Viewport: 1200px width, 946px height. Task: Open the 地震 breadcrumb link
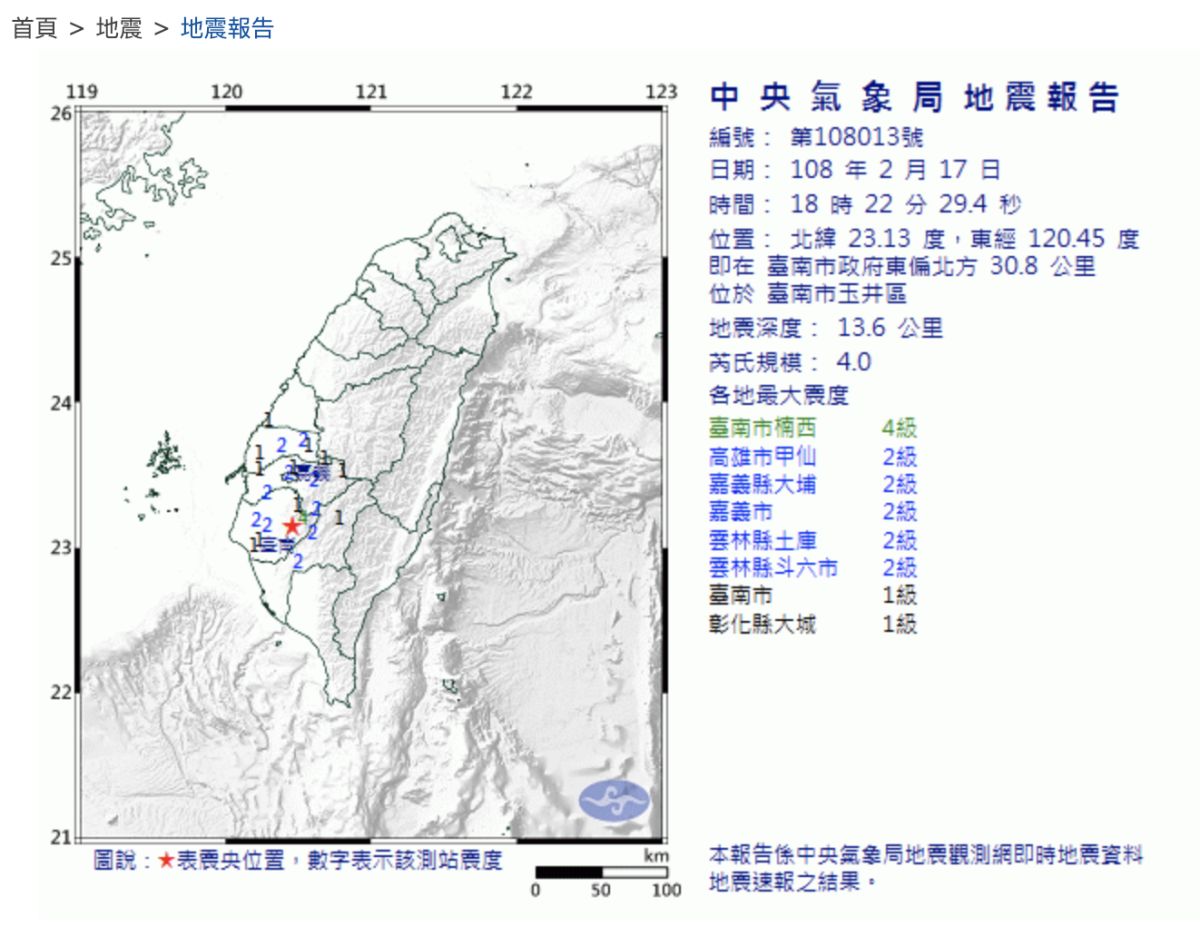pyautogui.click(x=119, y=28)
